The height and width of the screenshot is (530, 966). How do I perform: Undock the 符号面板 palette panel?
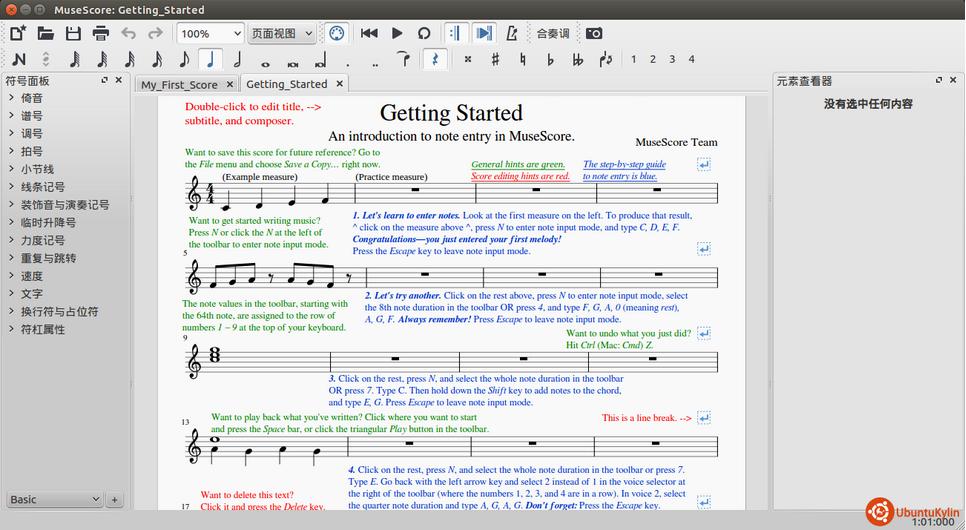pos(104,80)
